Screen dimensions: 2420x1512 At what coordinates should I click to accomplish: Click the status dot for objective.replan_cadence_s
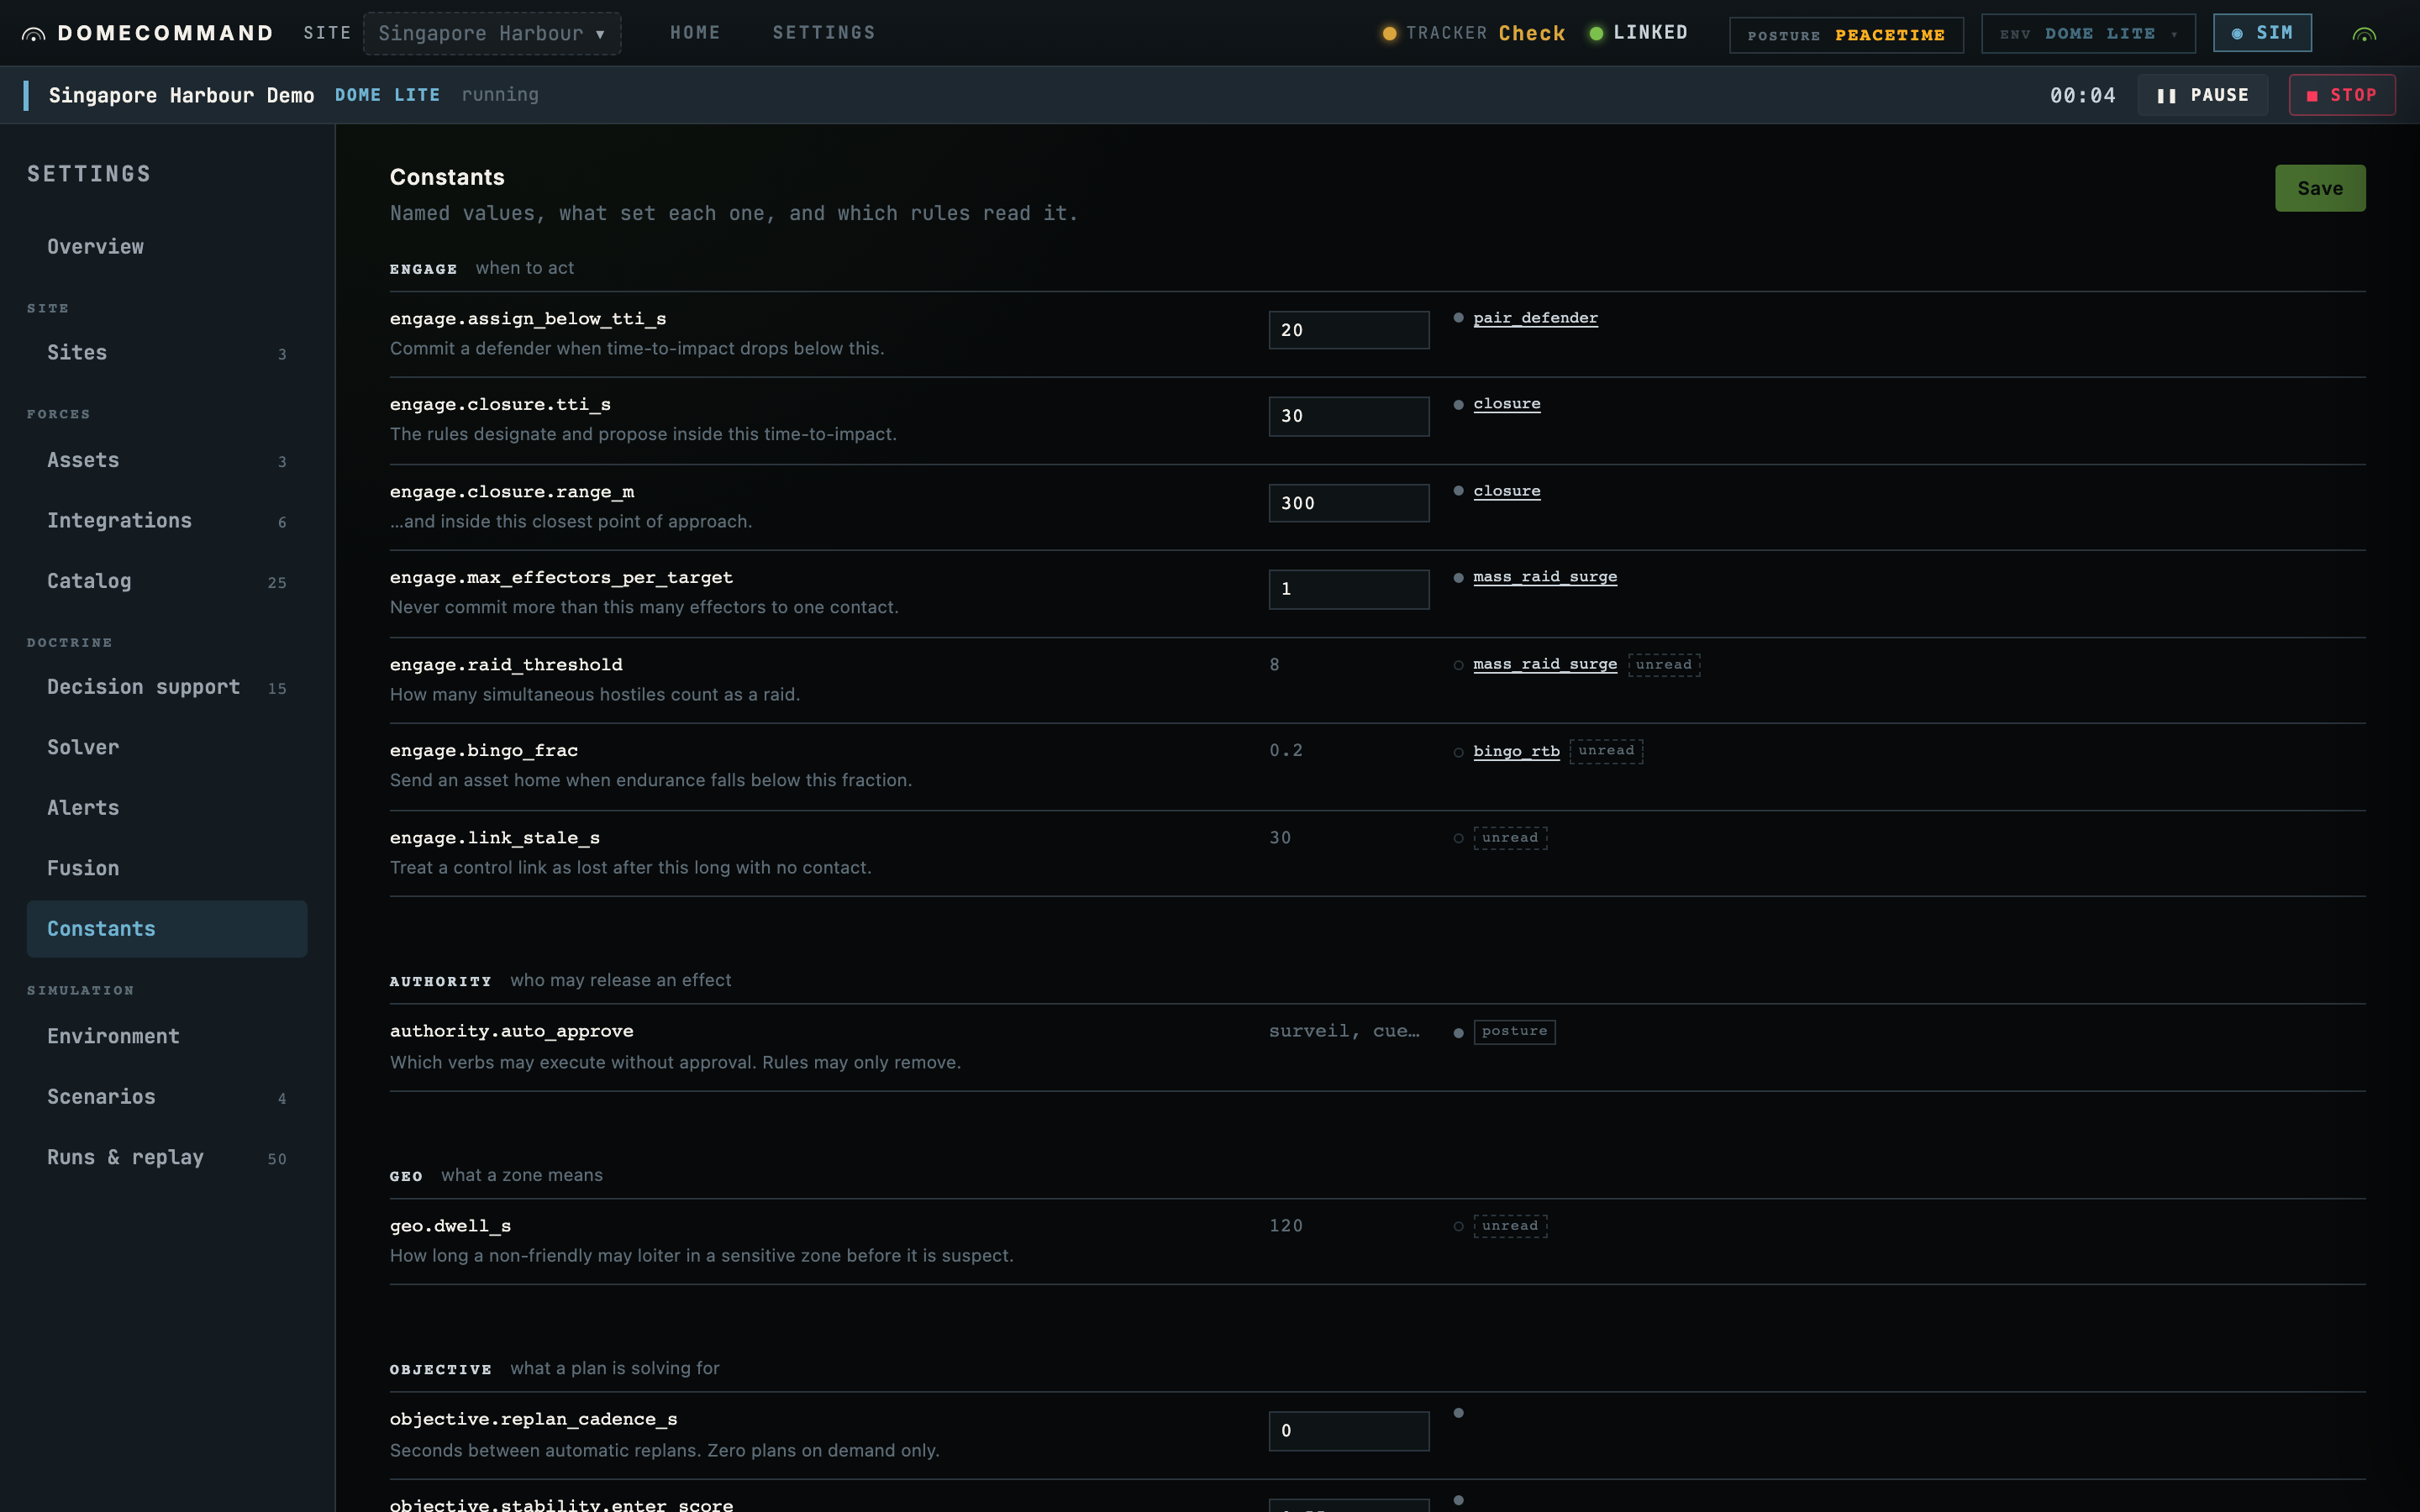[x=1458, y=1413]
